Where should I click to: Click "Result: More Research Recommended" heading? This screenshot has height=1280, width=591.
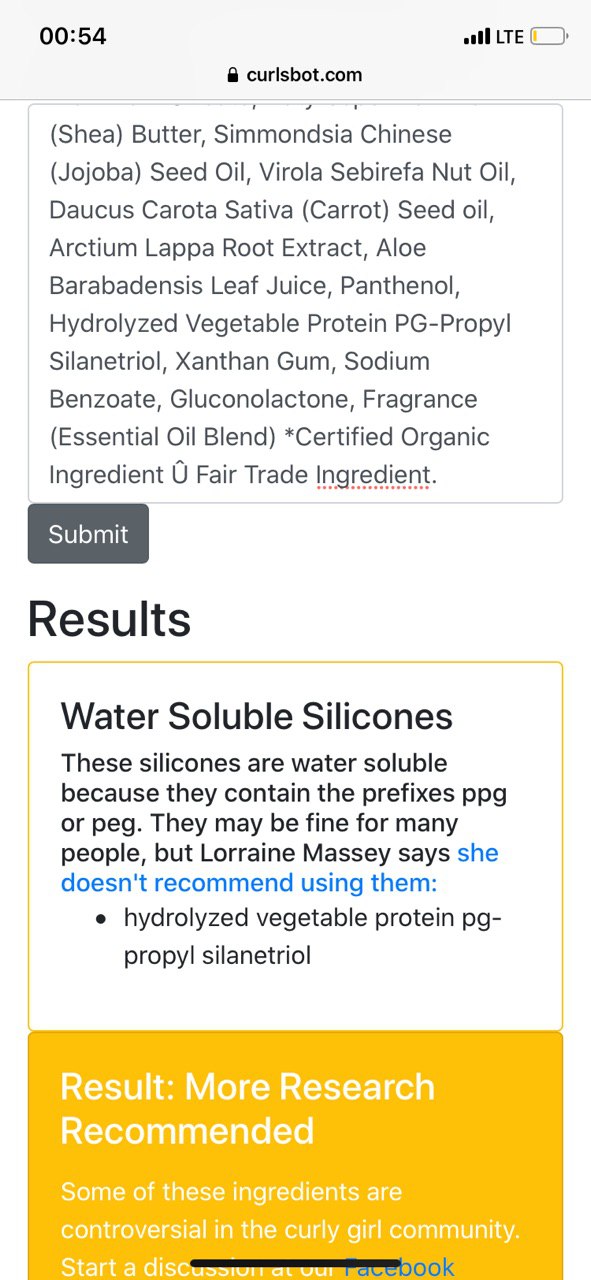coord(248,1108)
